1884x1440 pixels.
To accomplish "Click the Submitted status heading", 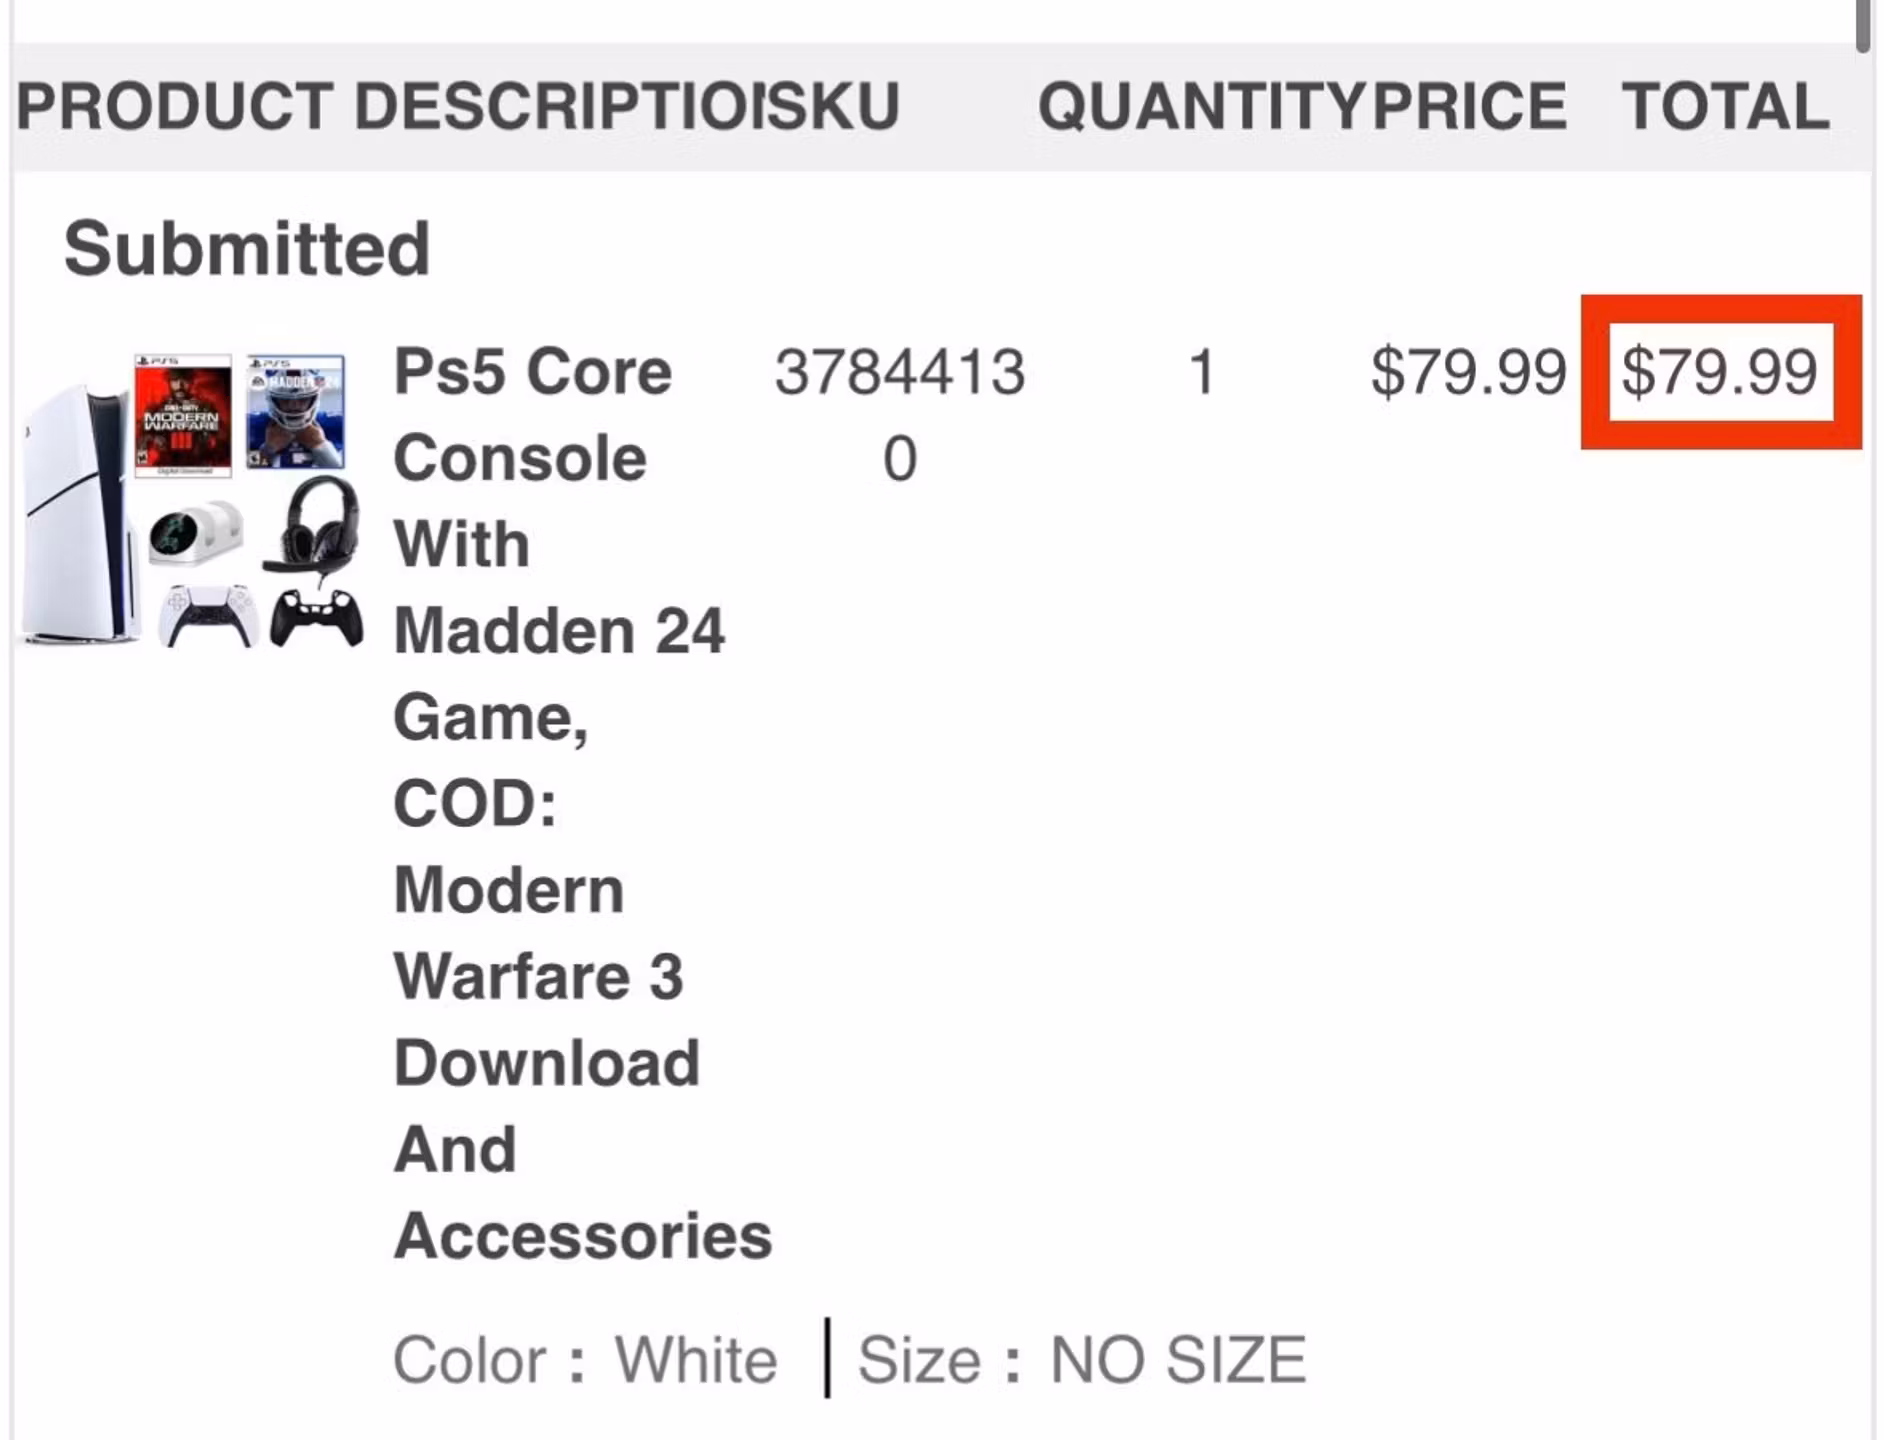I will [x=247, y=248].
